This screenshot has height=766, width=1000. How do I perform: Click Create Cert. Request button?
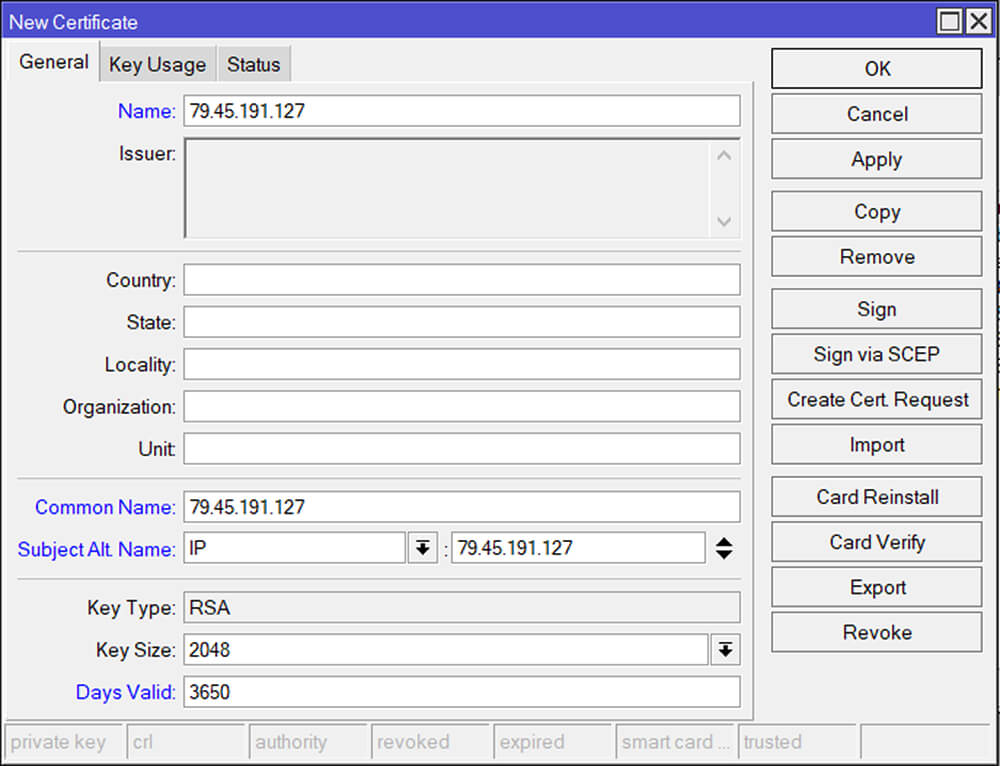[x=876, y=399]
